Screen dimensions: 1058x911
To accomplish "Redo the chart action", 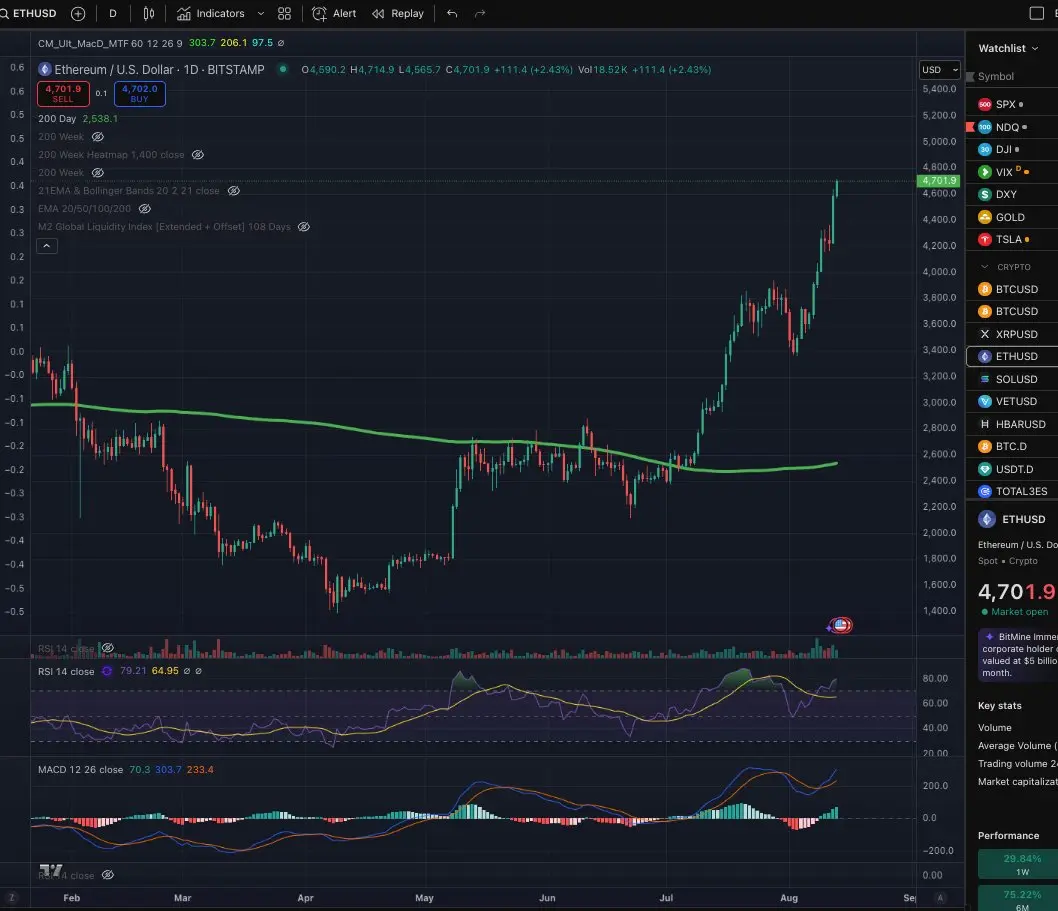I will coord(480,13).
